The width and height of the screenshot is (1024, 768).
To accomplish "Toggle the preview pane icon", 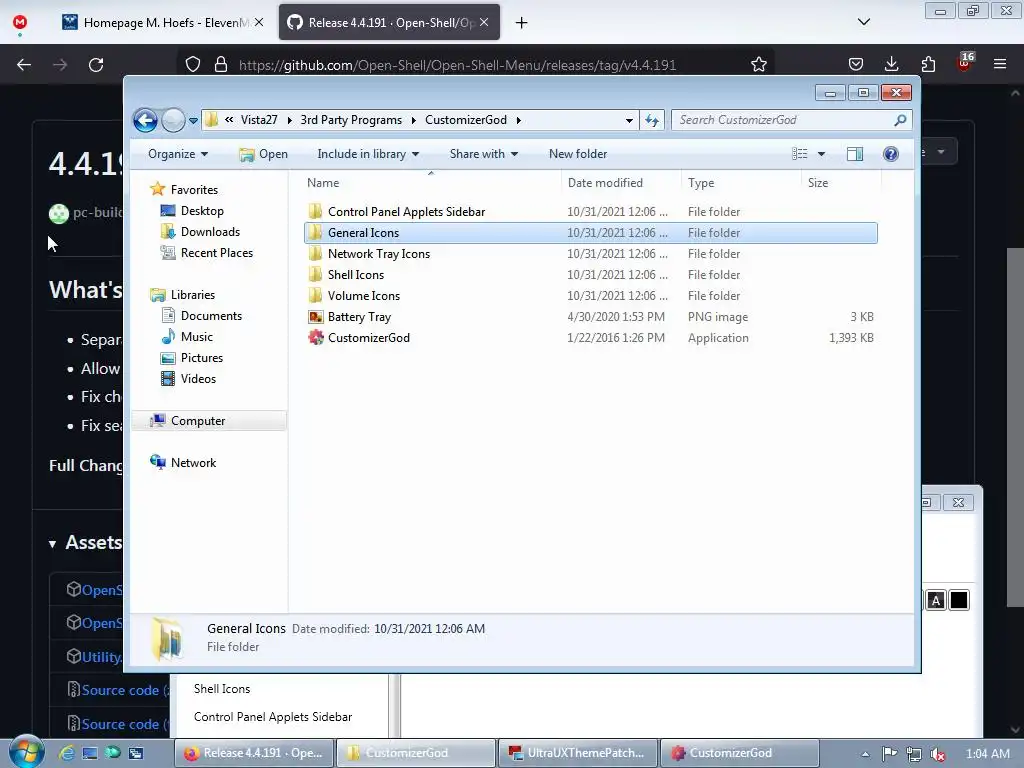I will click(854, 154).
